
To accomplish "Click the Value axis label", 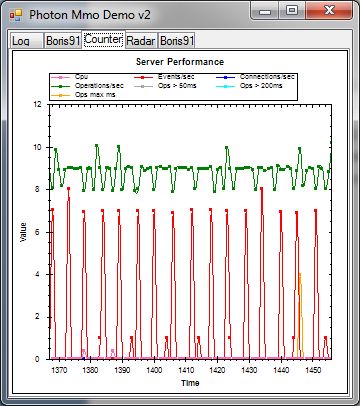I will click(23, 232).
